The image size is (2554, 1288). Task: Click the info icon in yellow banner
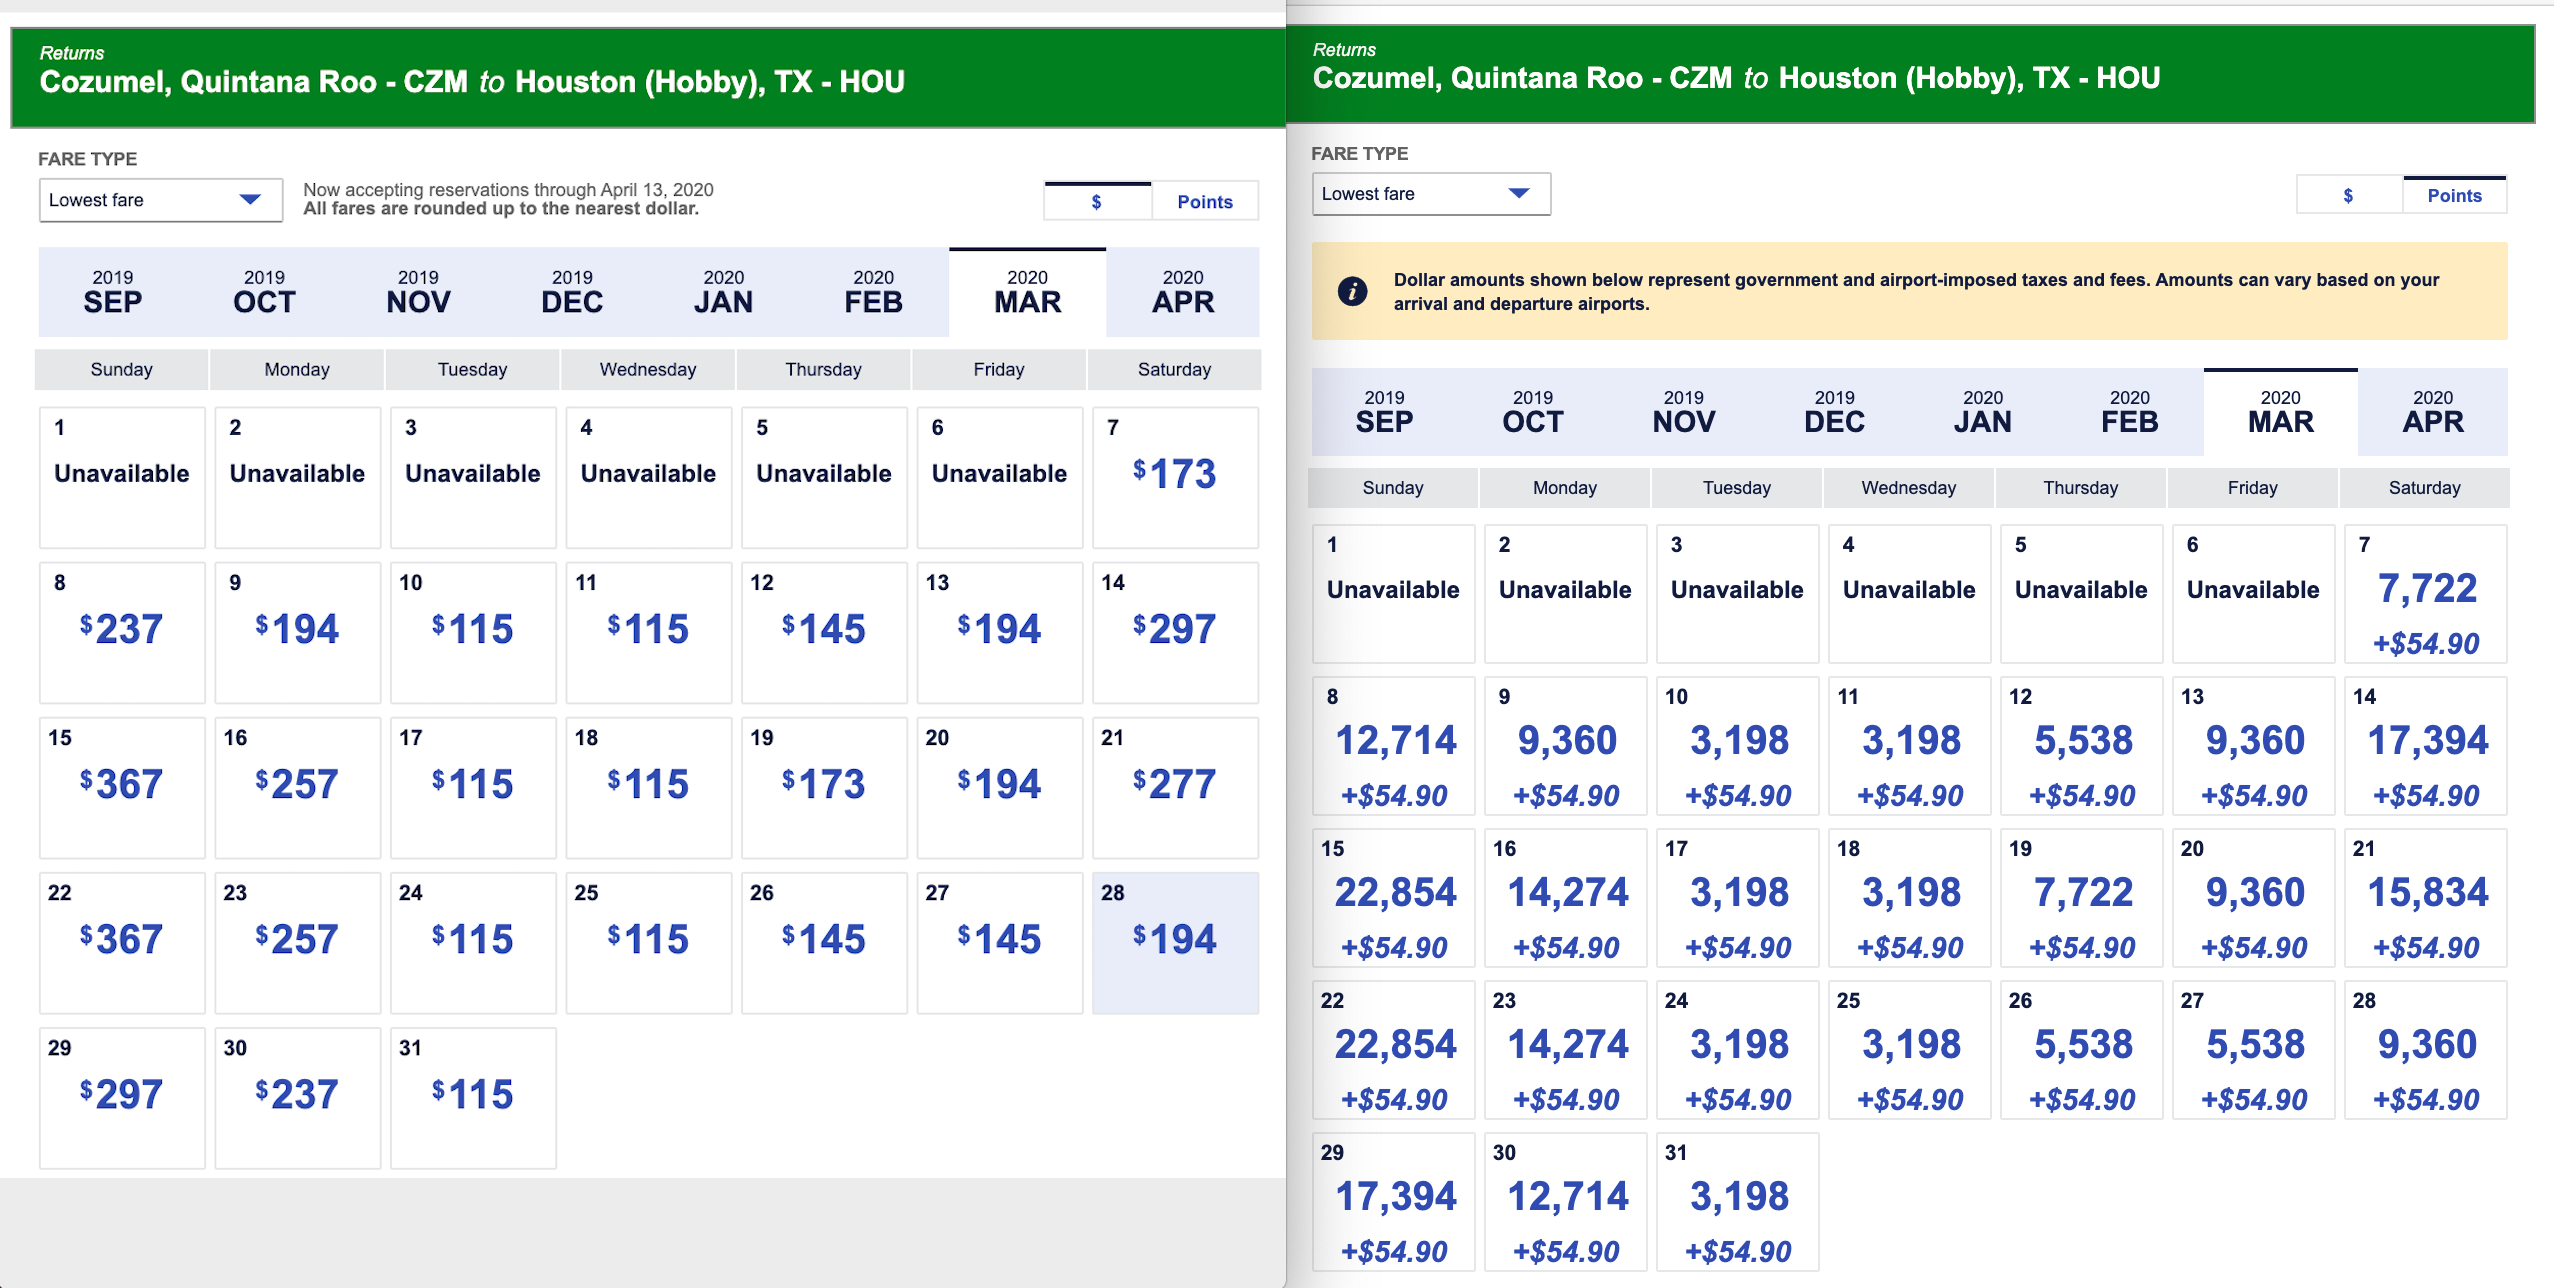click(1352, 292)
